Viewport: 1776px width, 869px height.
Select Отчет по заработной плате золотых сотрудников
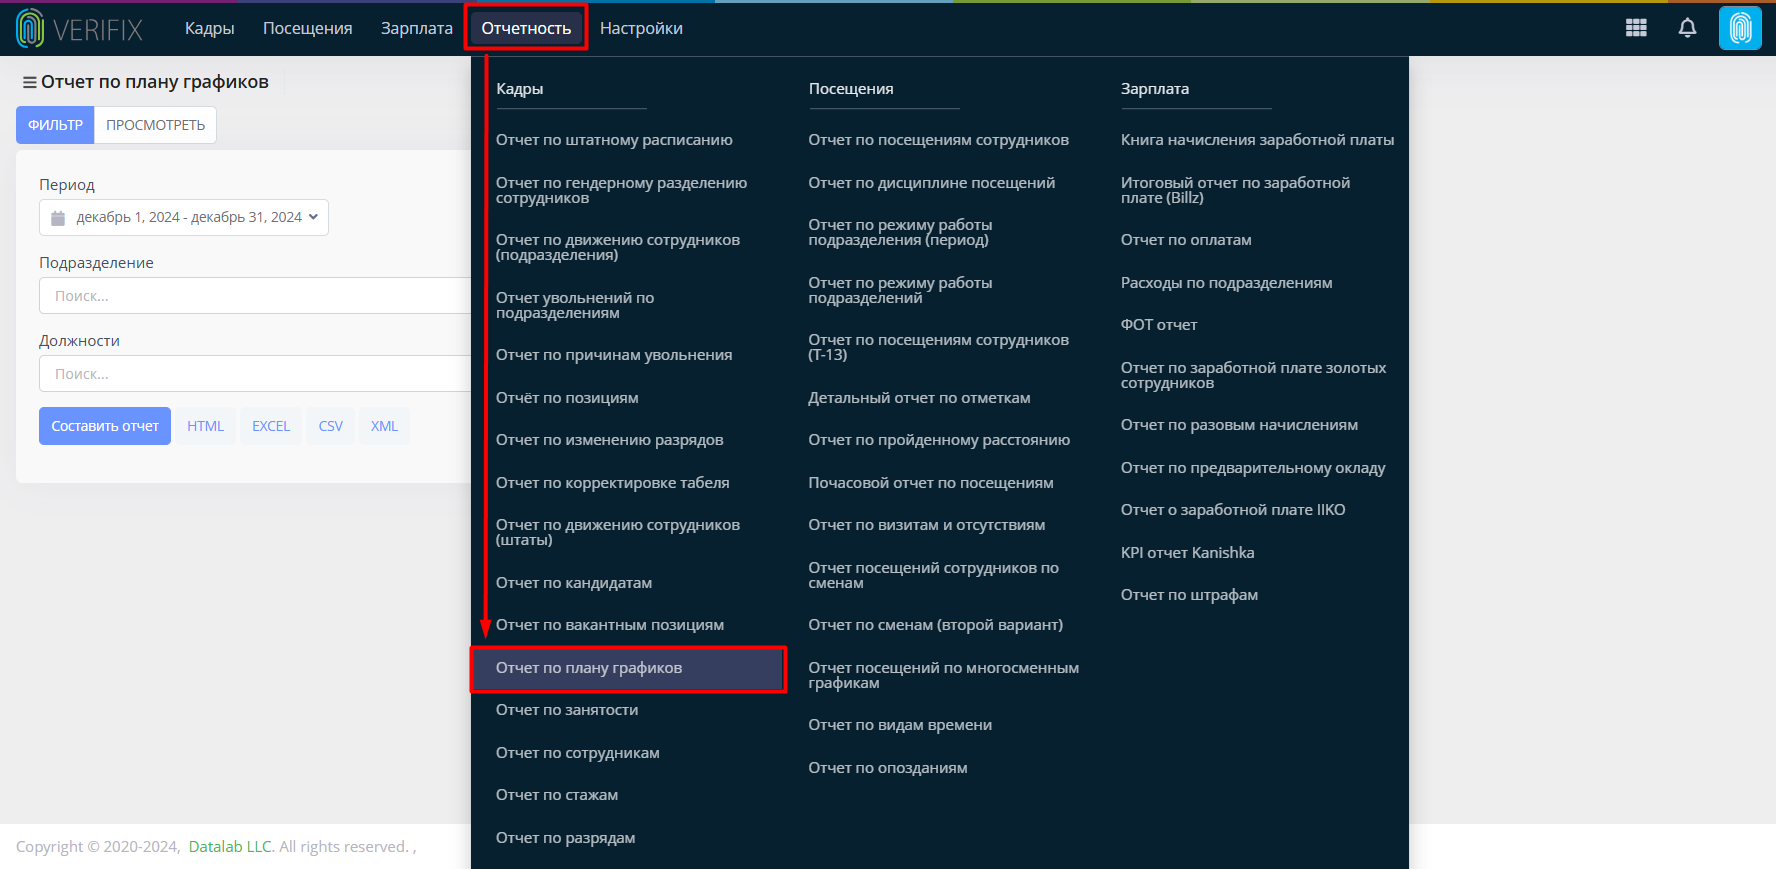1253,375
